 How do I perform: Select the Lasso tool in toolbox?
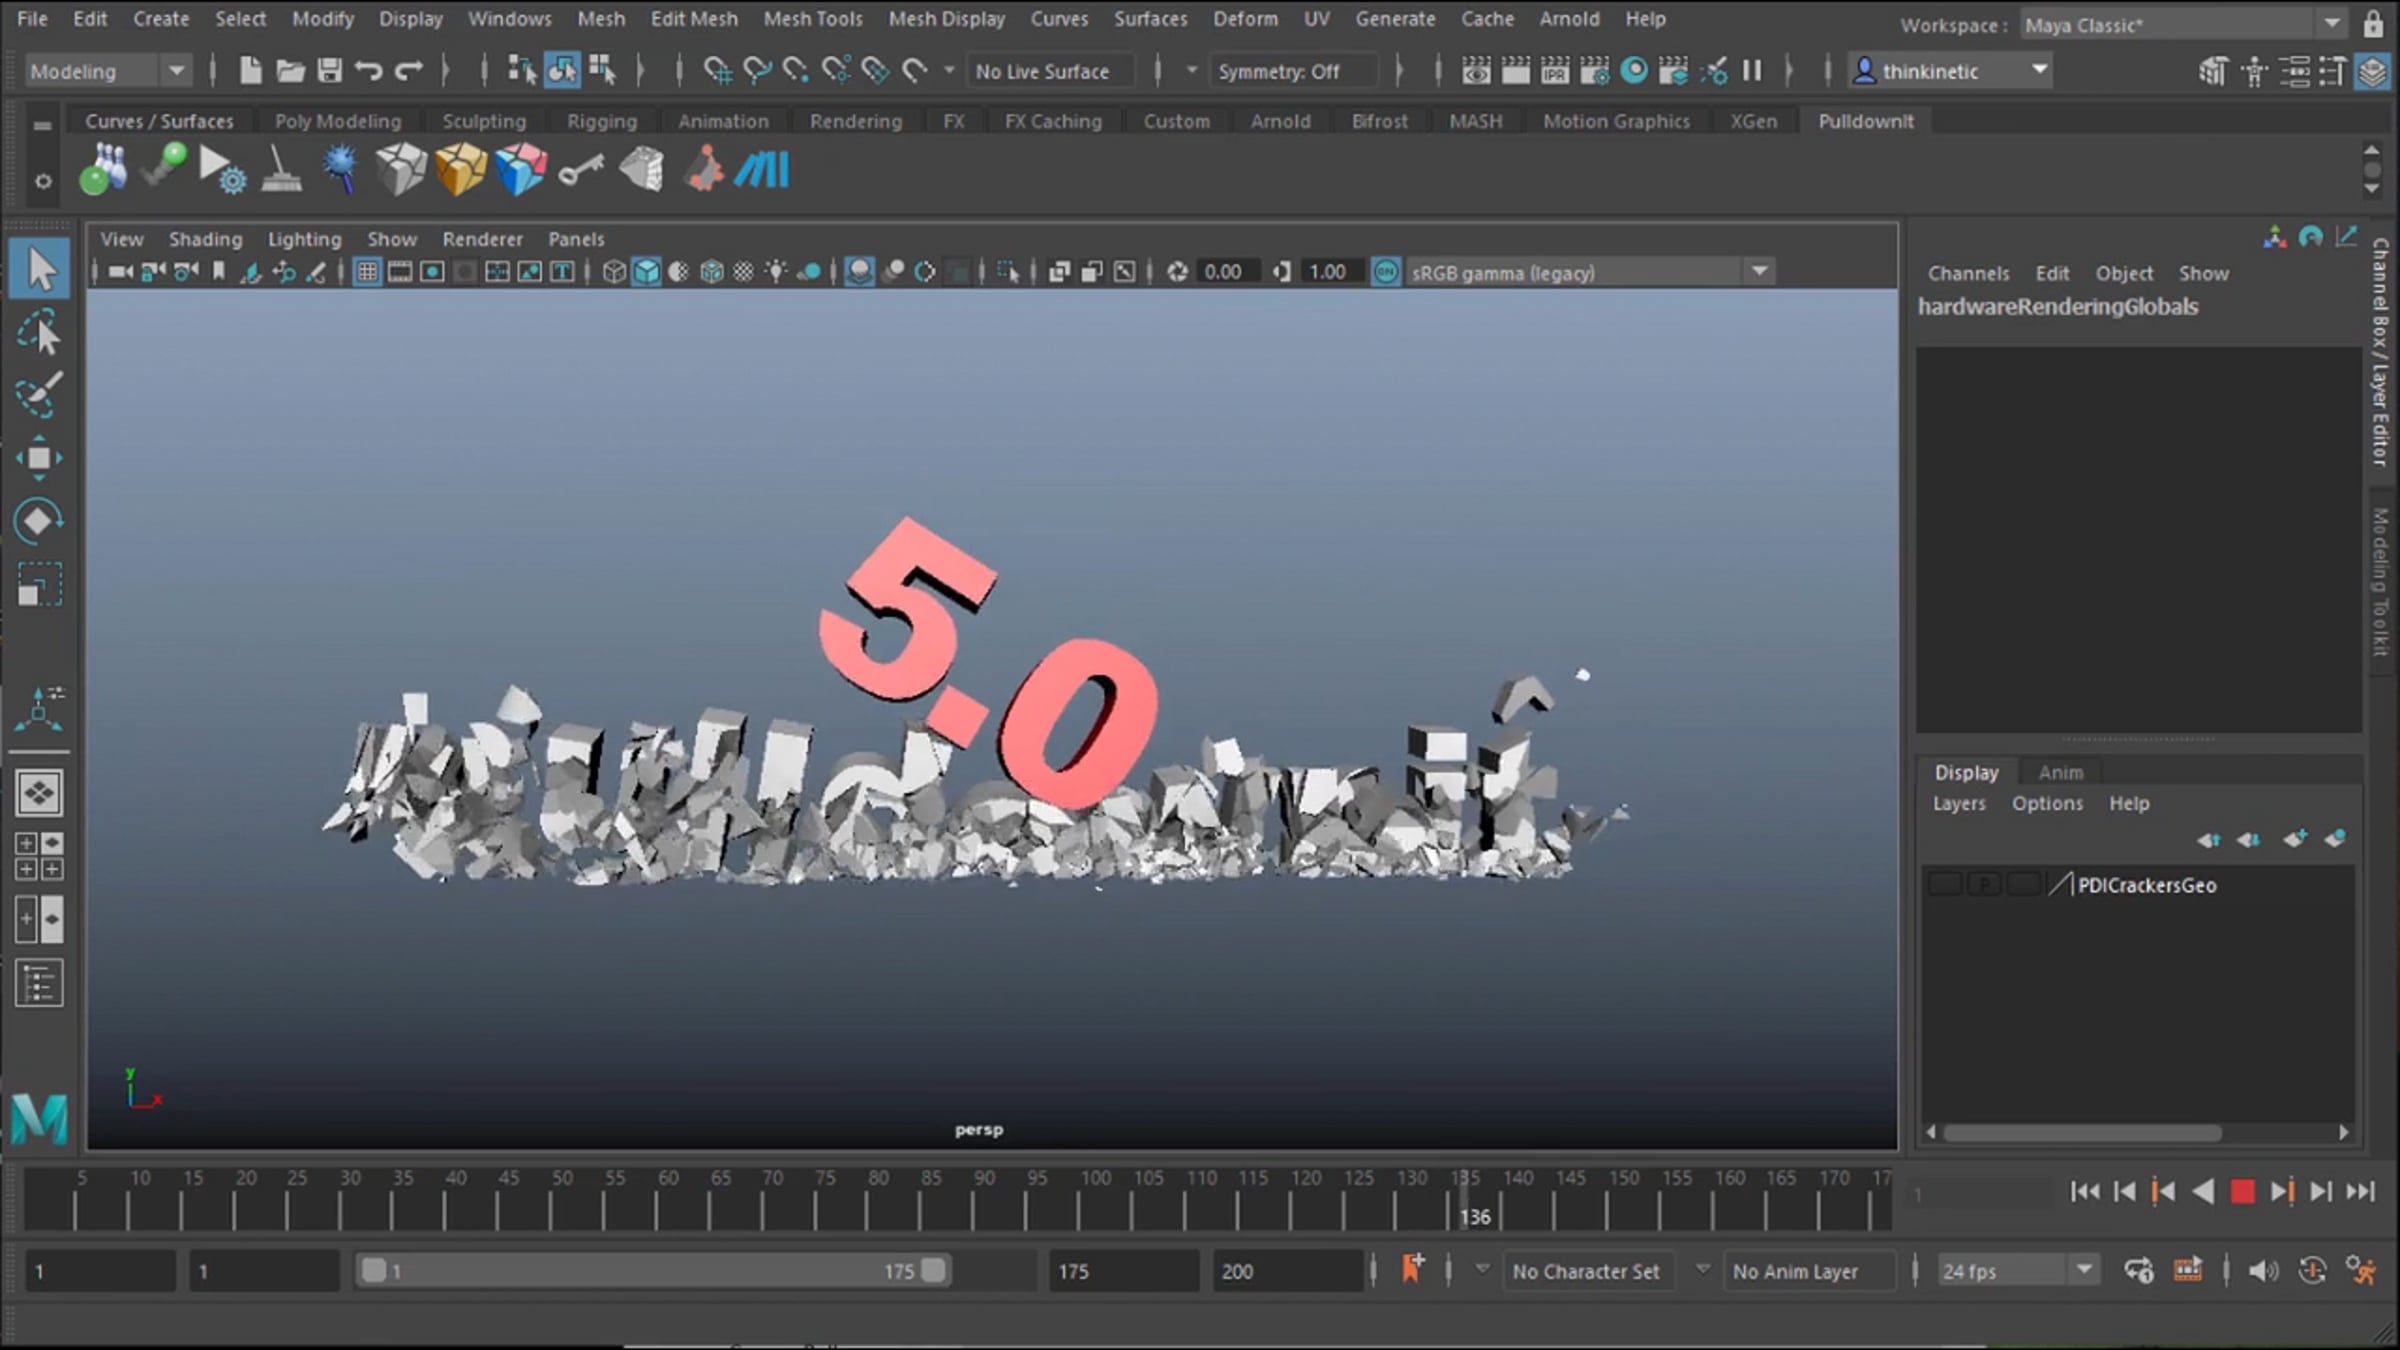tap(39, 333)
